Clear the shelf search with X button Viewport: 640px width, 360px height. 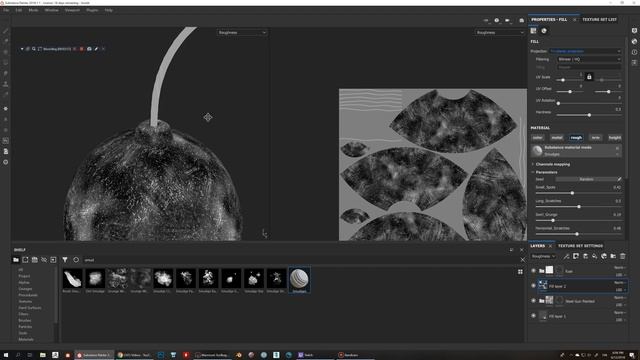coord(522,260)
